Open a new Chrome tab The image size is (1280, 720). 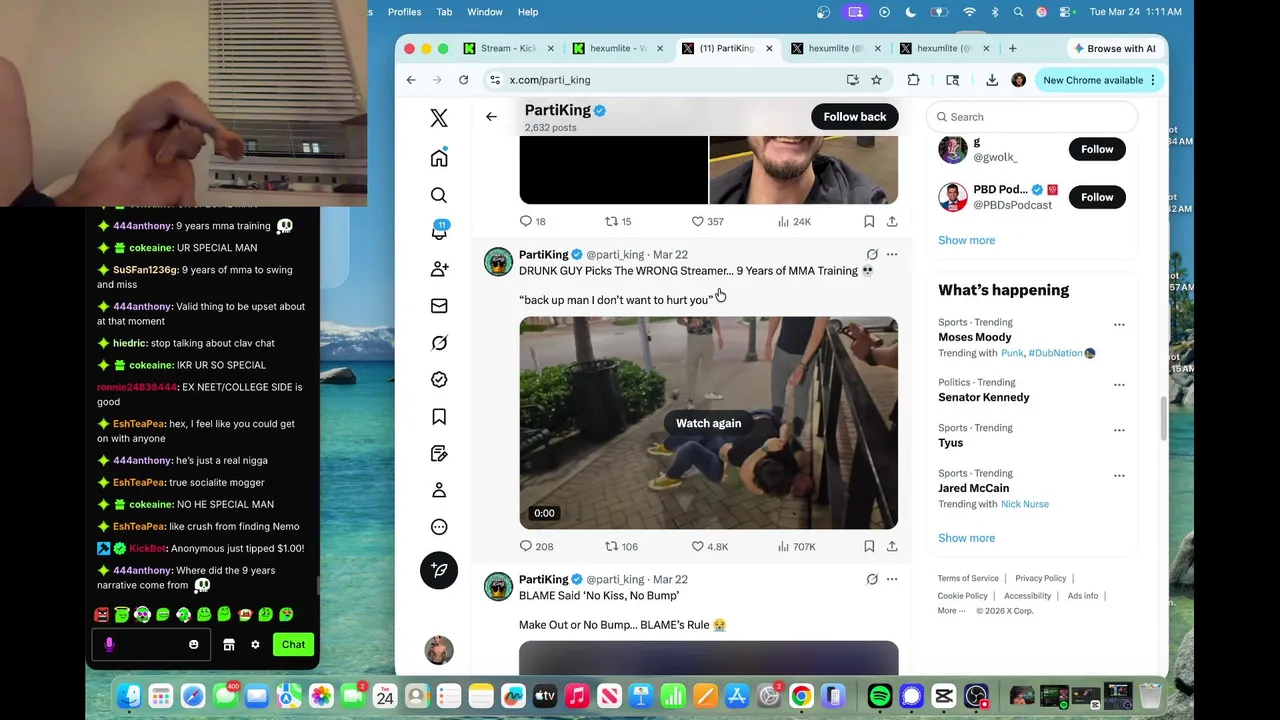point(1012,48)
